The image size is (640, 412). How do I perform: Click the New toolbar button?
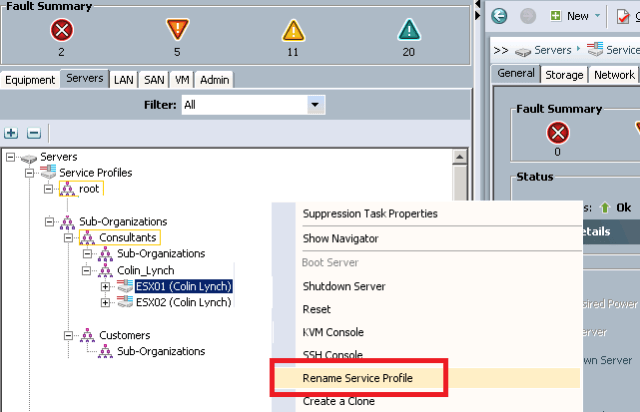(576, 16)
